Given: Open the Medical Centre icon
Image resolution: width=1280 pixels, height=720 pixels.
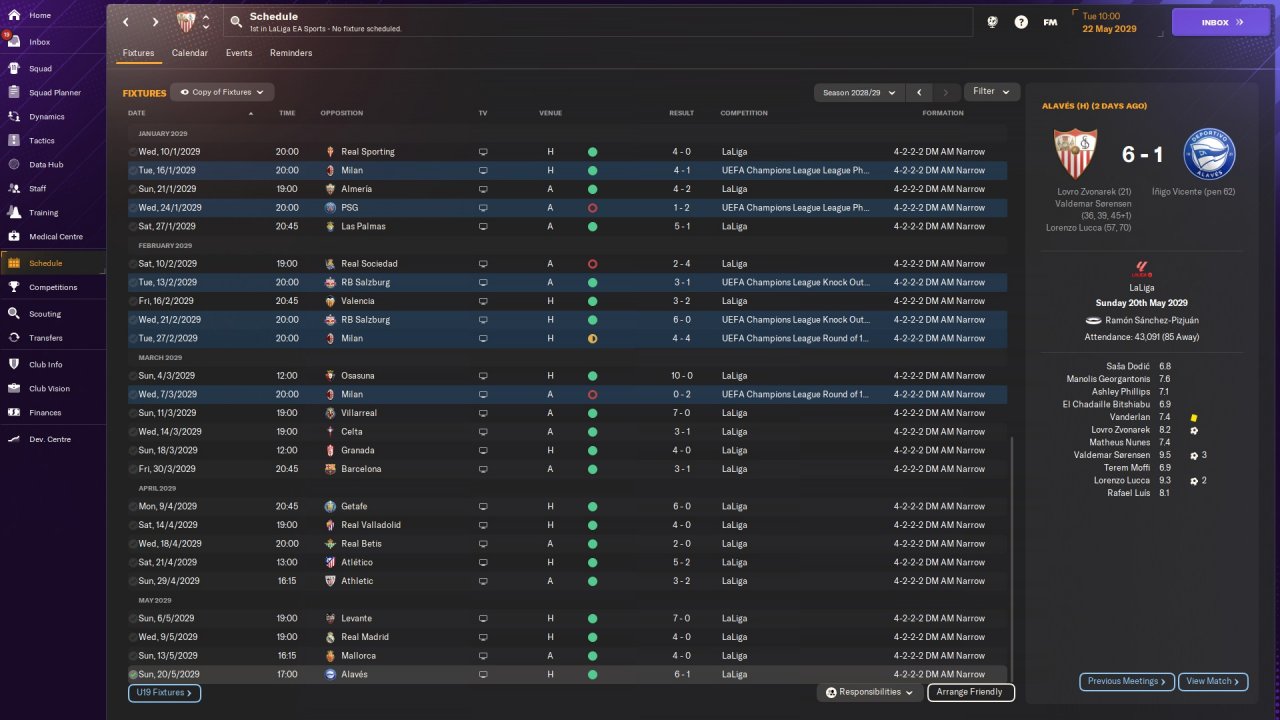Looking at the screenshot, I should point(14,237).
